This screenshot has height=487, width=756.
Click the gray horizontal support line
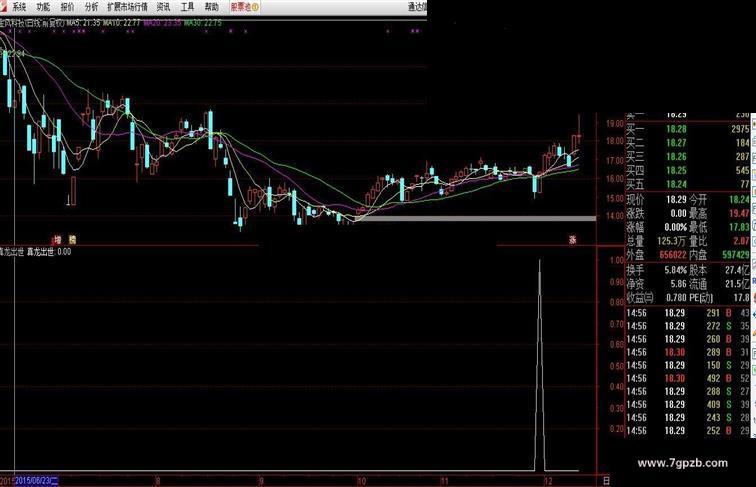tap(475, 218)
